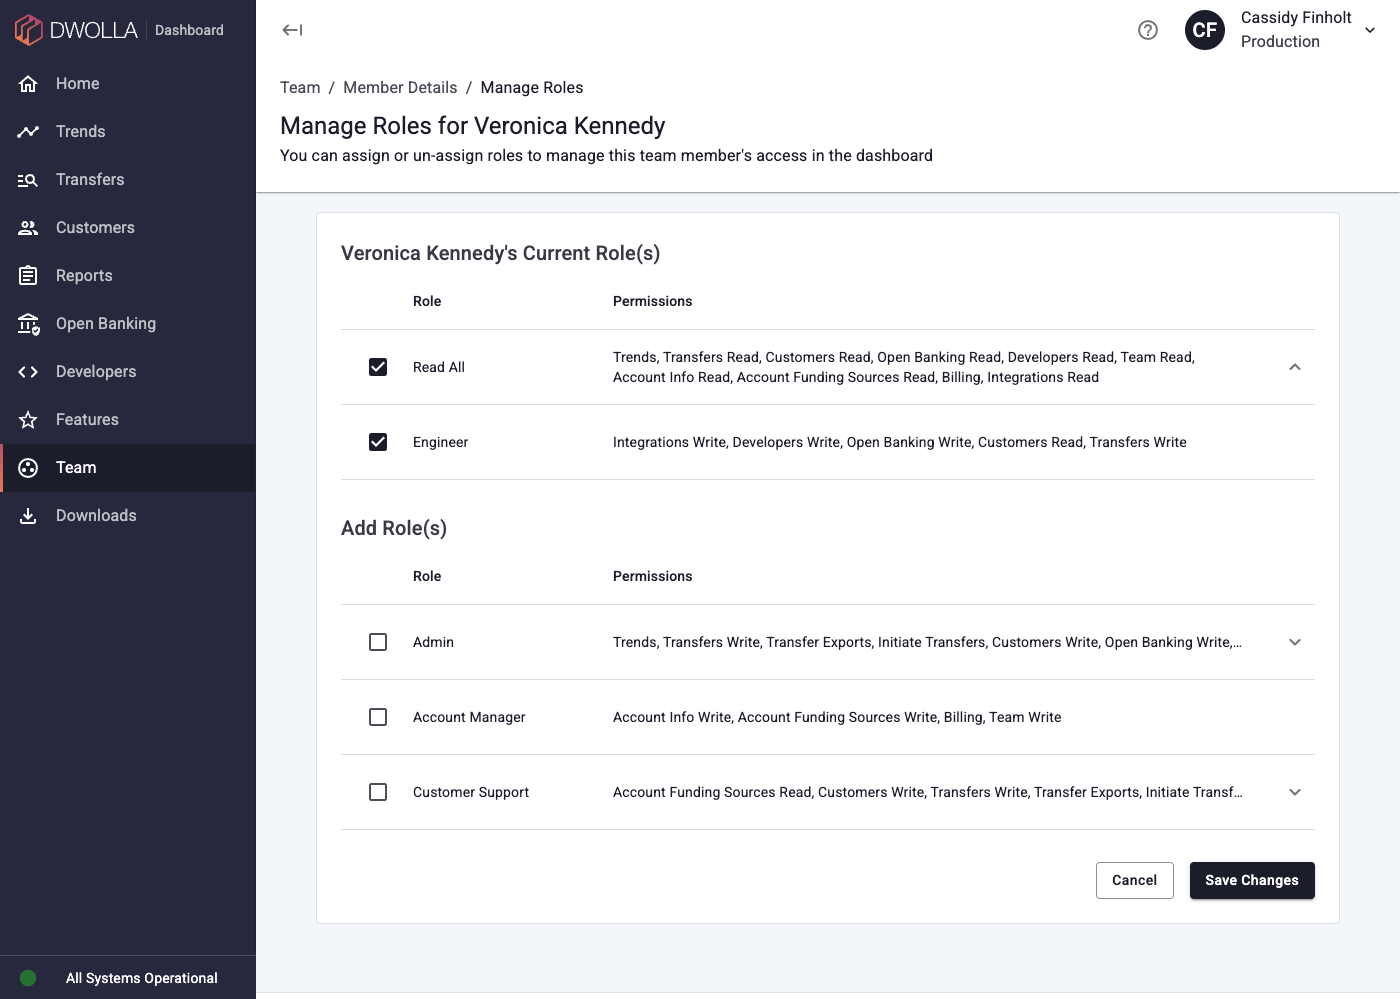Click the Team breadcrumb link
This screenshot has height=999, width=1400.
pyautogui.click(x=300, y=88)
